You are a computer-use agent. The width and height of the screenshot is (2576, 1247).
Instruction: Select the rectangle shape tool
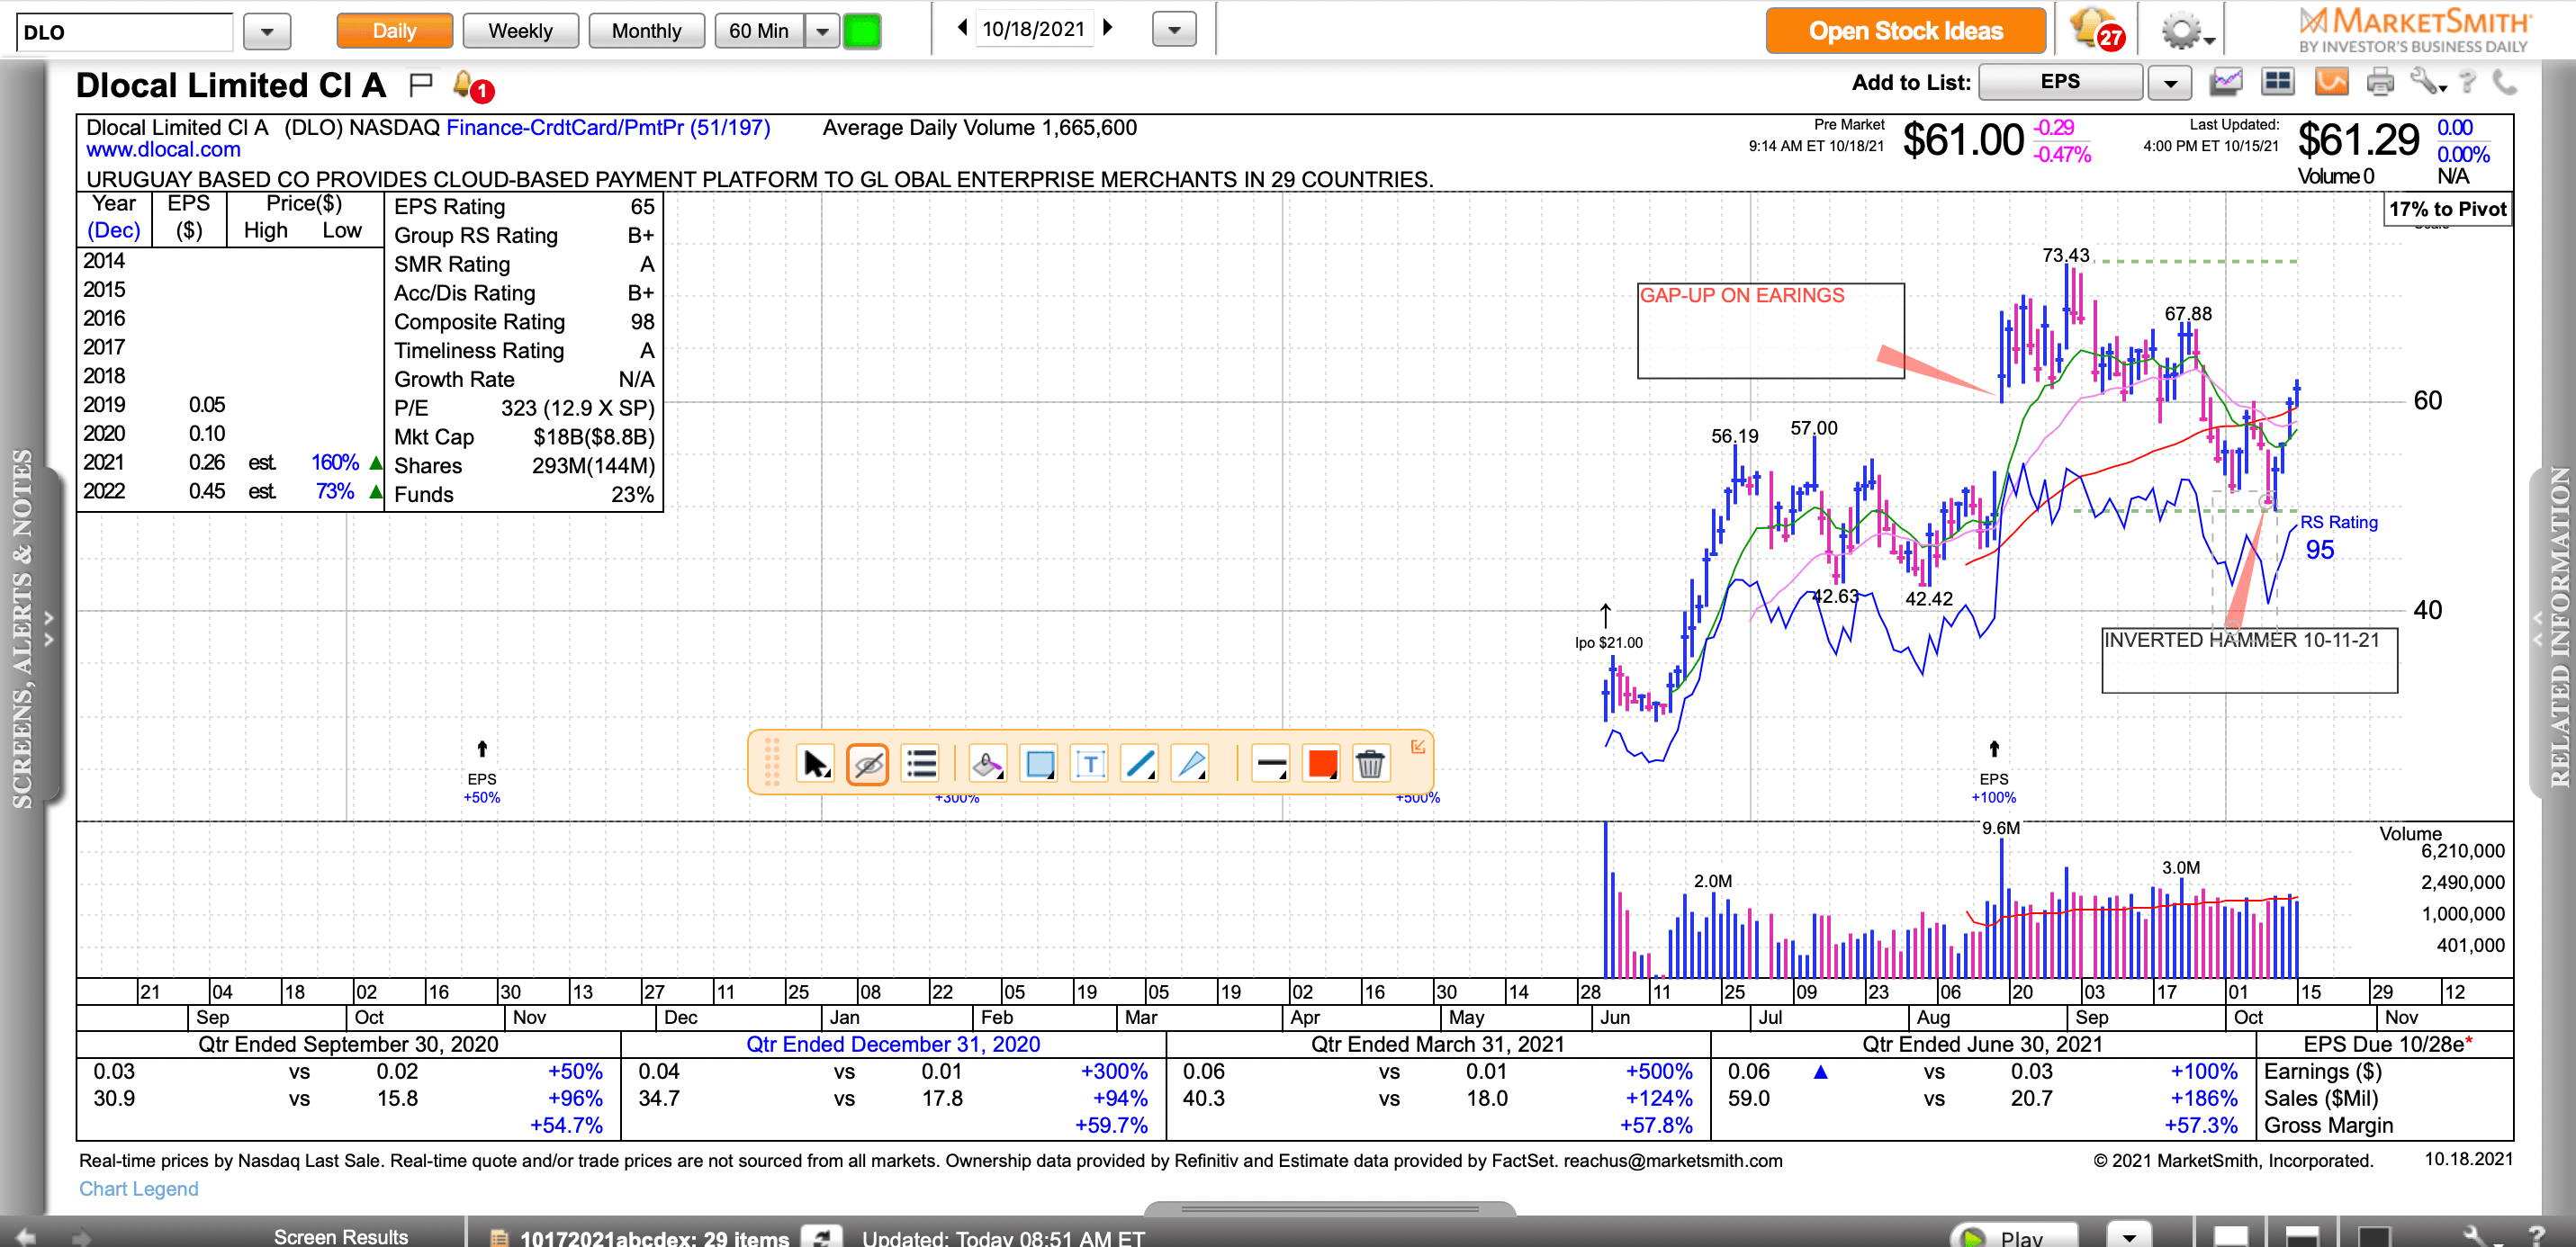[1039, 765]
